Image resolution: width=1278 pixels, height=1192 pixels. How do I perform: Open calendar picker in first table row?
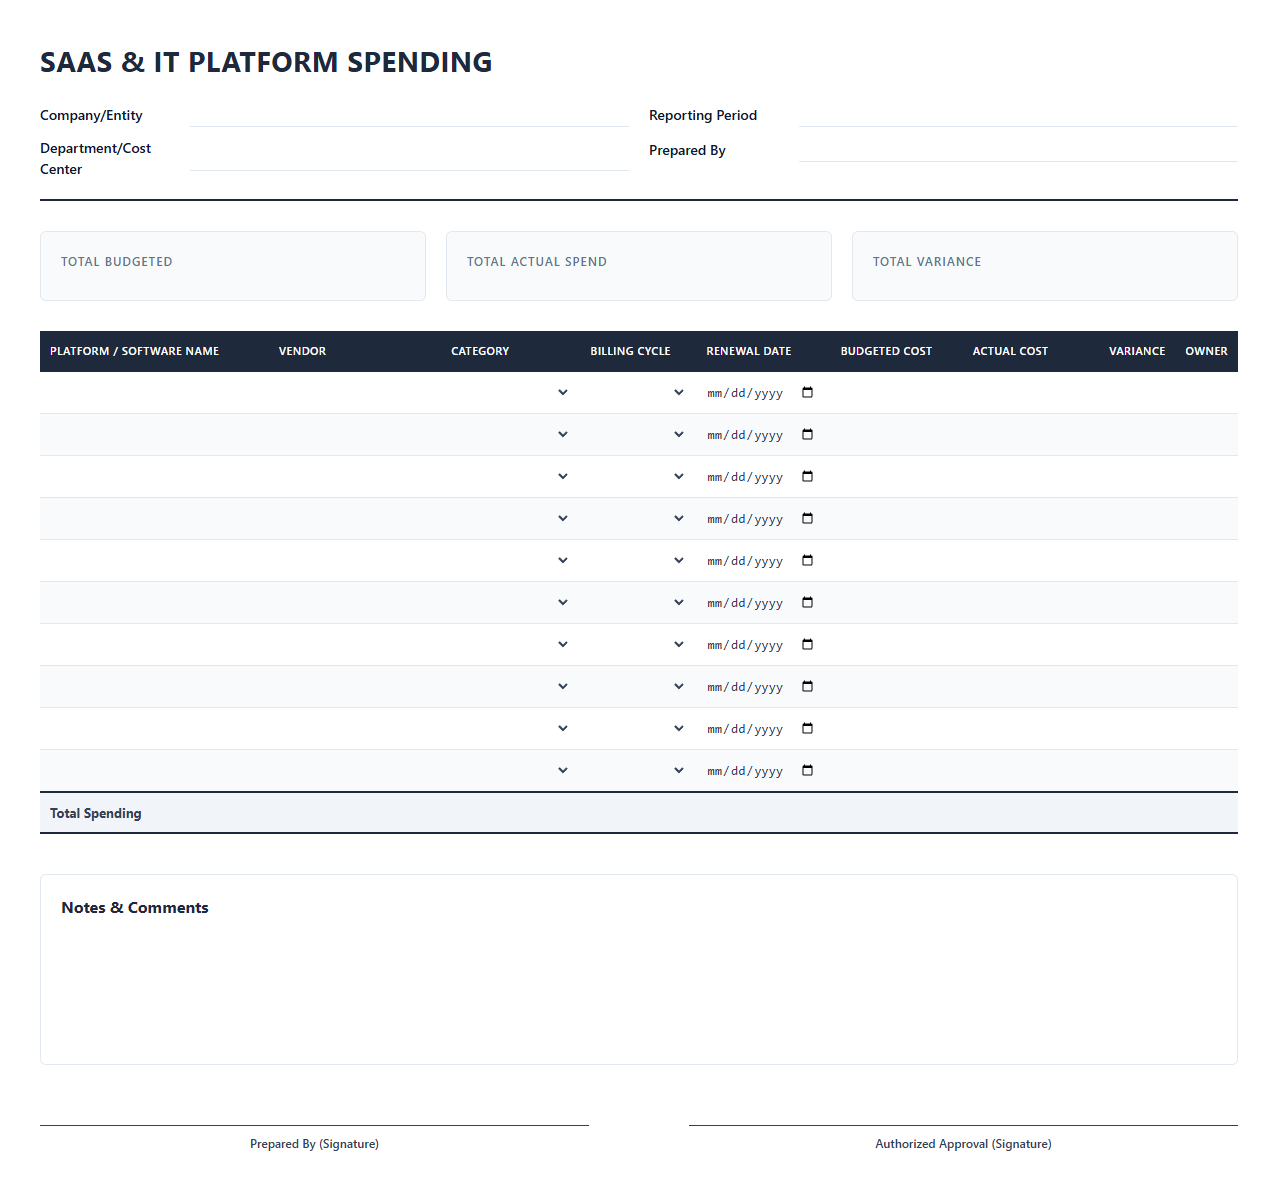click(x=808, y=393)
